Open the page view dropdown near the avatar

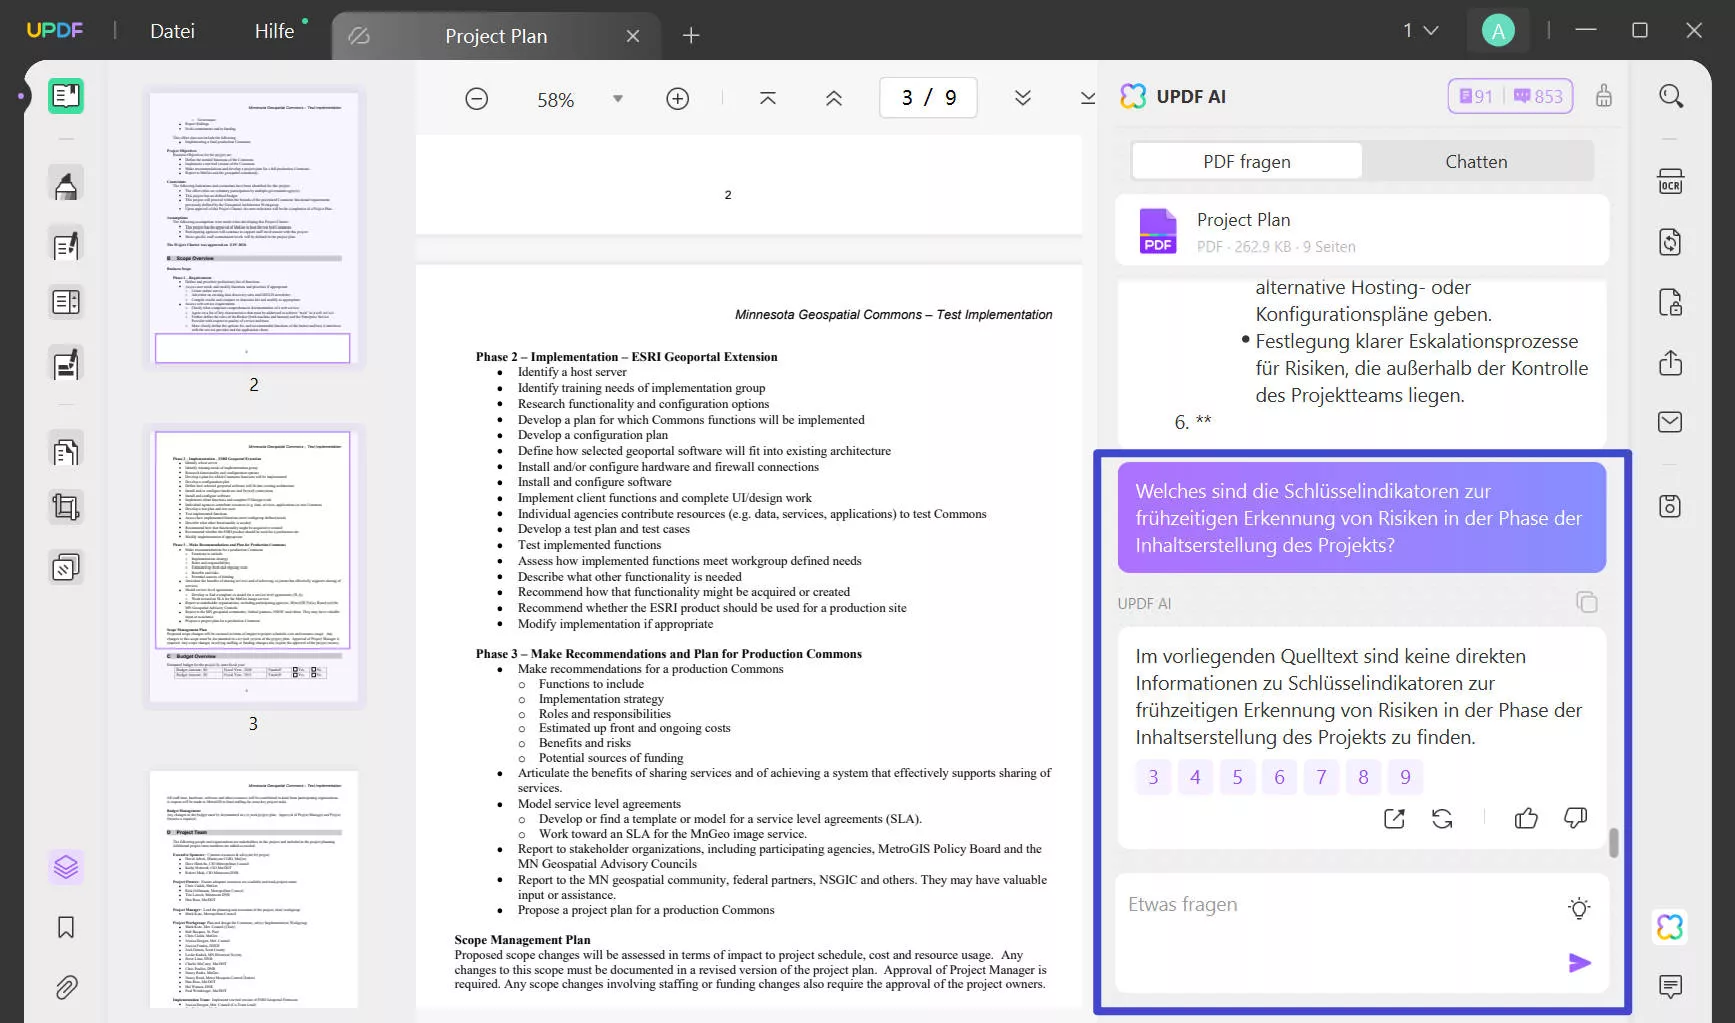(1421, 30)
